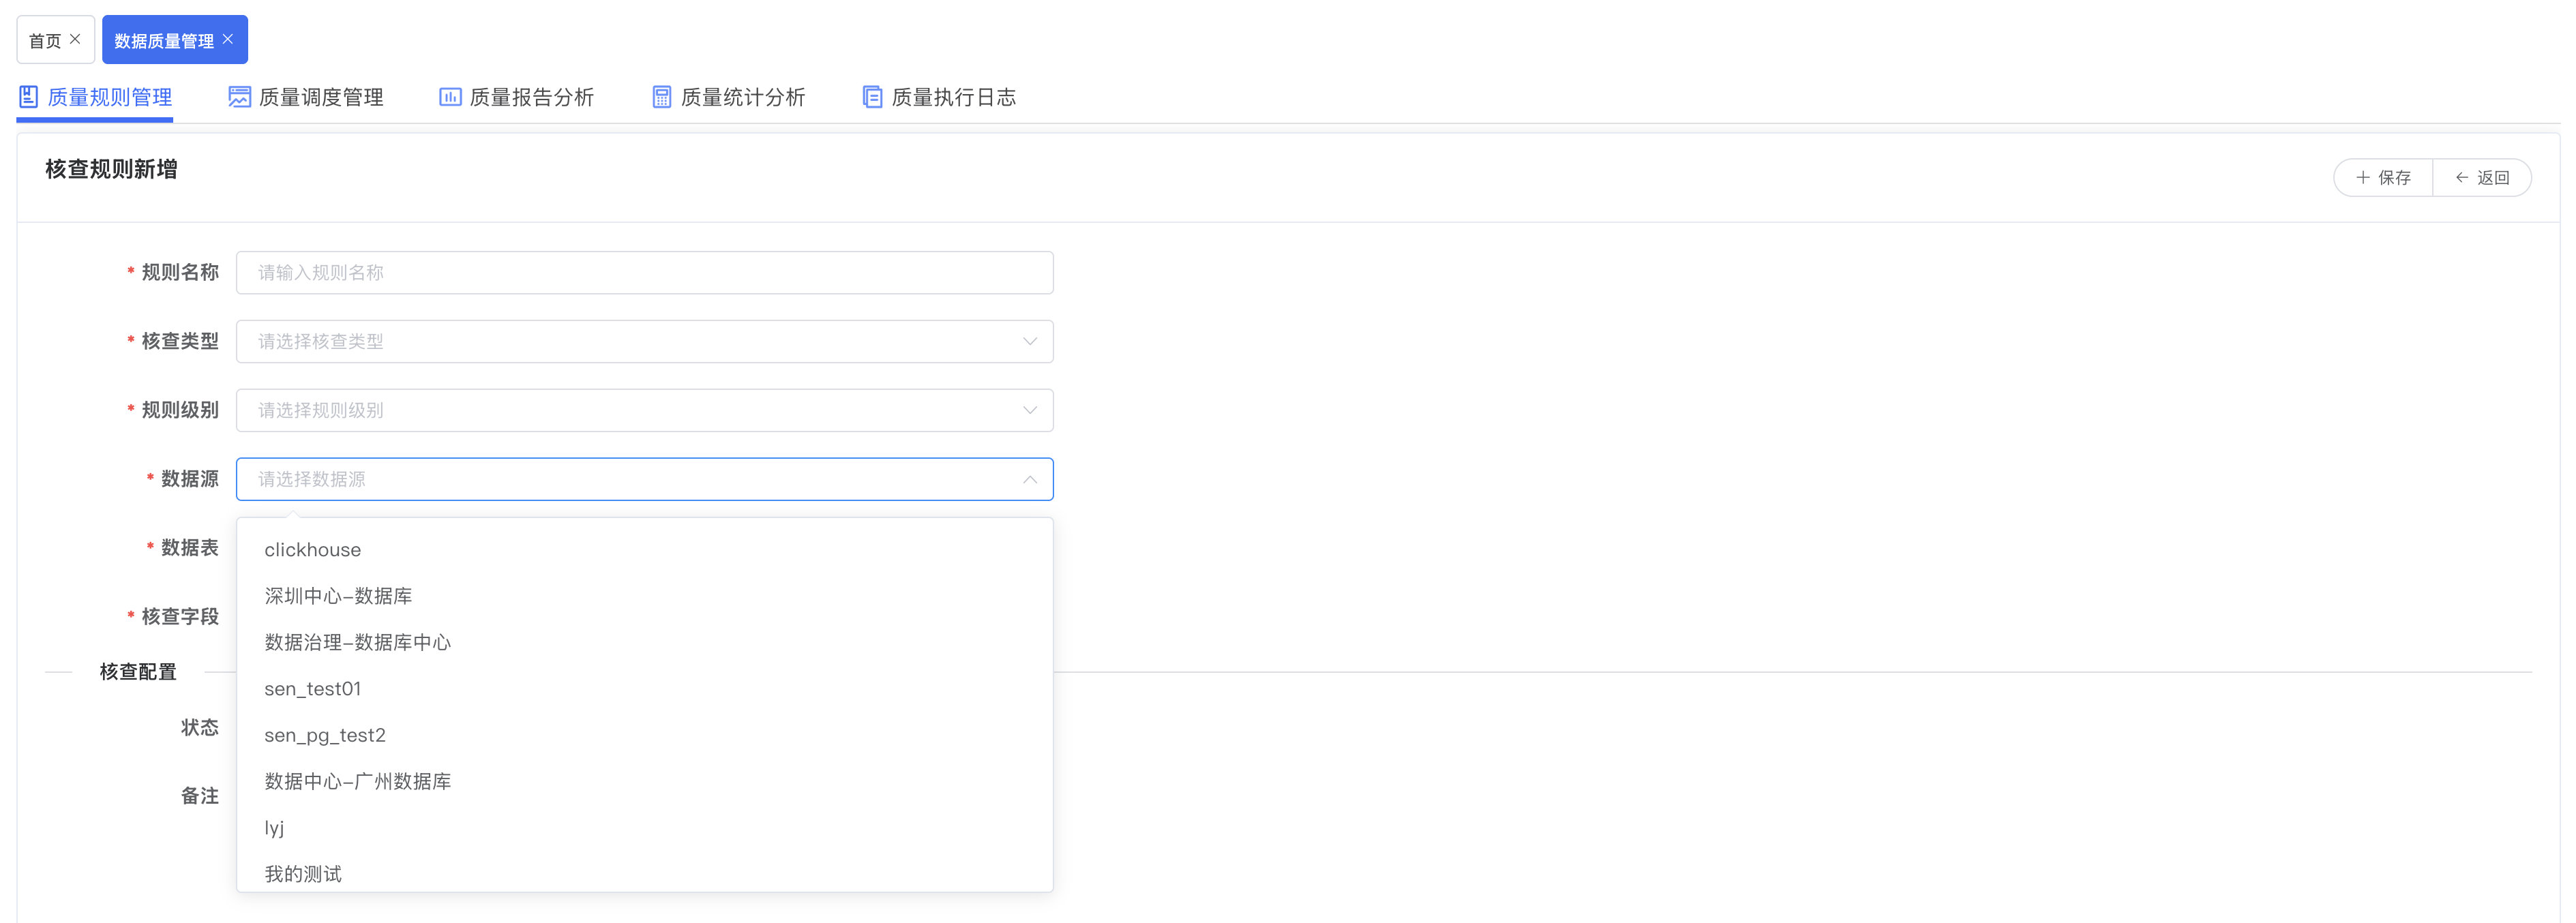
Task: Collapse the 数据源 dropdown arrow
Action: [1029, 480]
